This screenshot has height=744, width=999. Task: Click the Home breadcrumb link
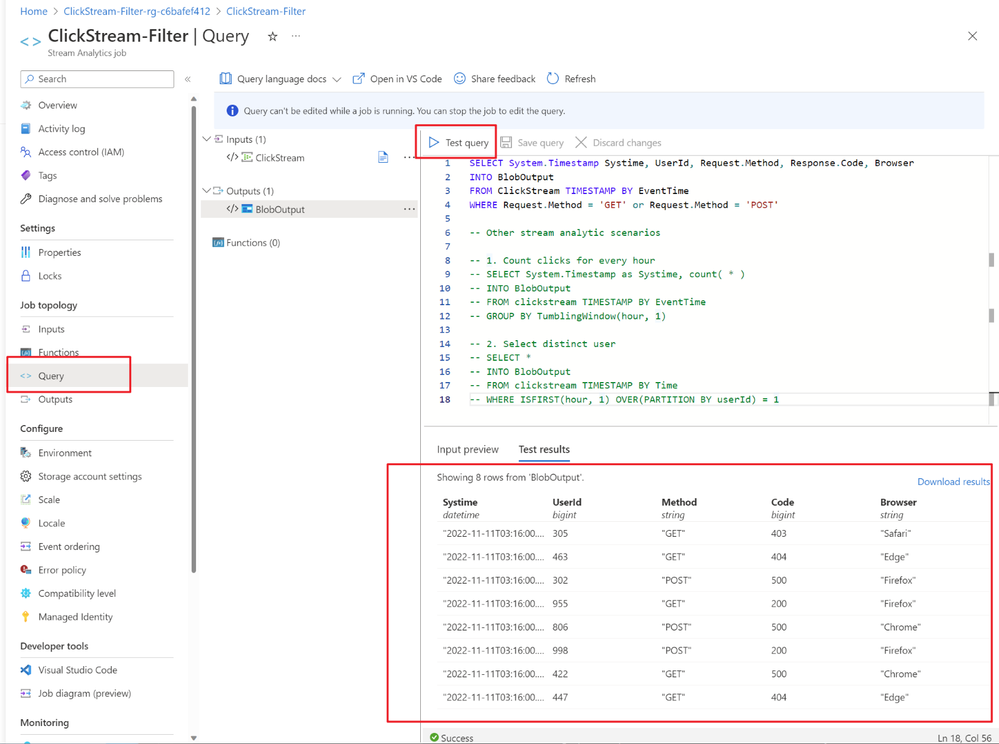point(34,11)
